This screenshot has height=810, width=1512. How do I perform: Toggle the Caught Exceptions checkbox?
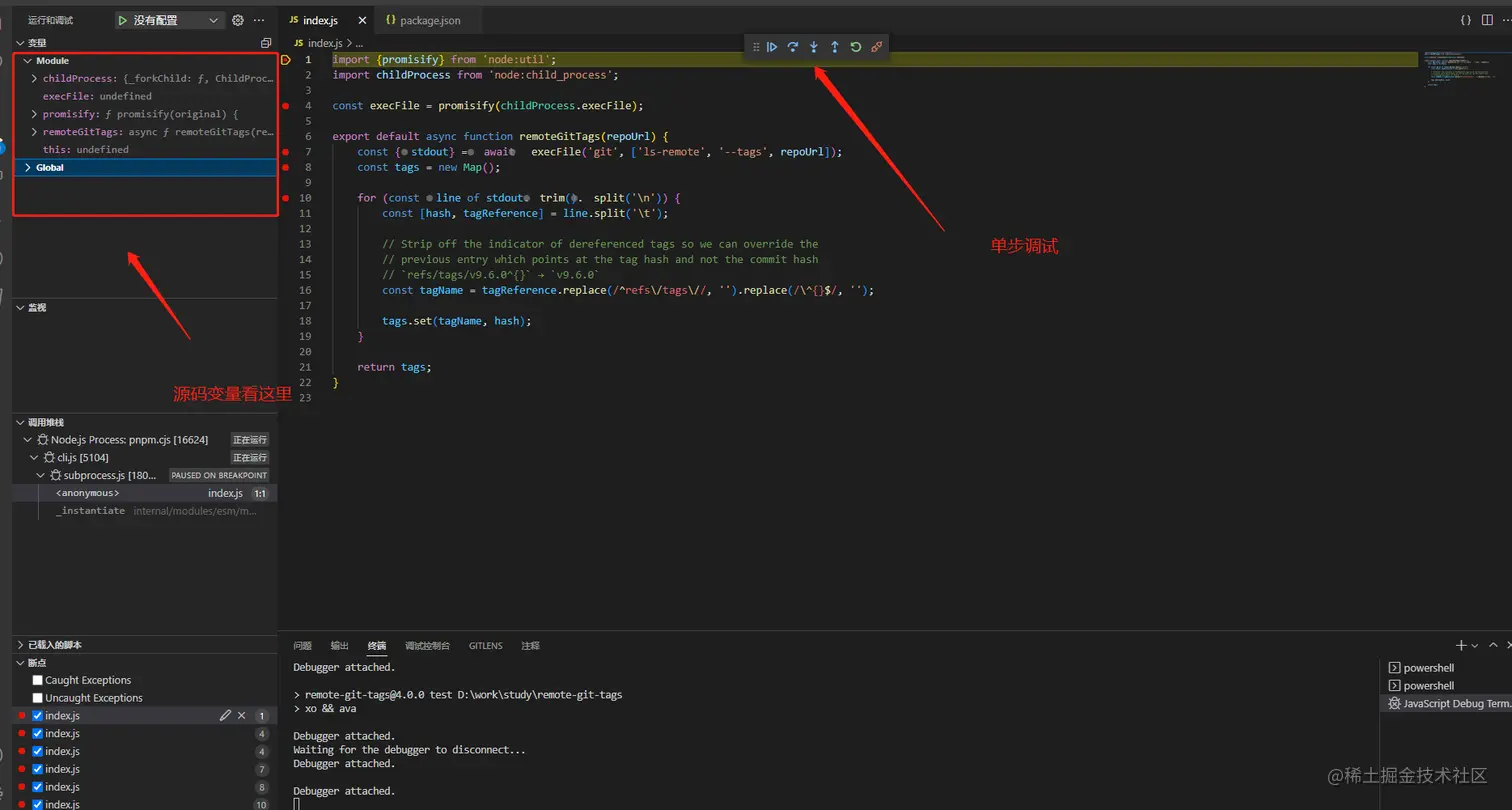[38, 680]
